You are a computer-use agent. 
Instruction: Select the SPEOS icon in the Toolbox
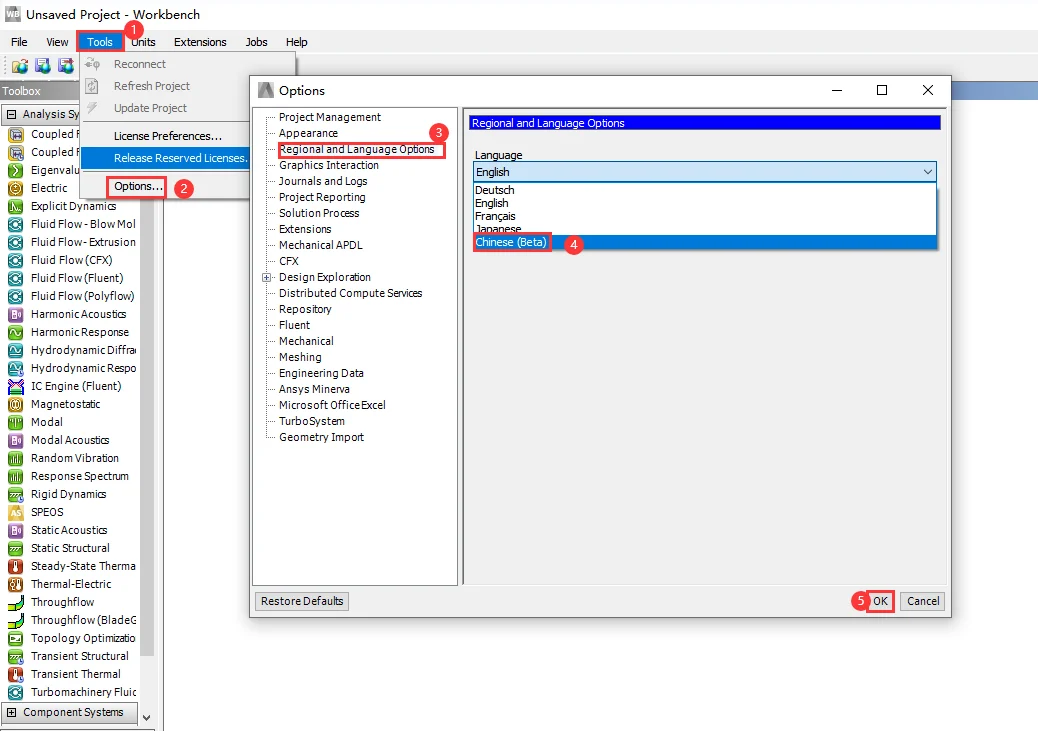pyautogui.click(x=15, y=512)
